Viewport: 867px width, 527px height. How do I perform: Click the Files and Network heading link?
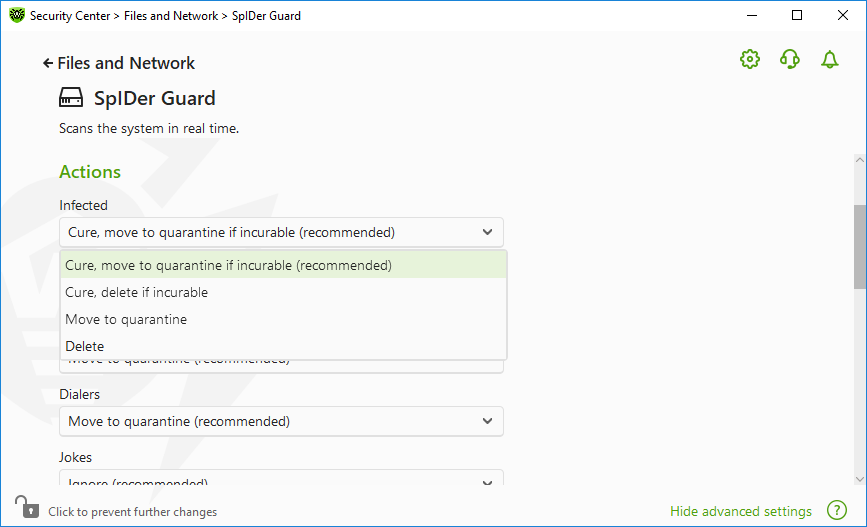pos(126,63)
